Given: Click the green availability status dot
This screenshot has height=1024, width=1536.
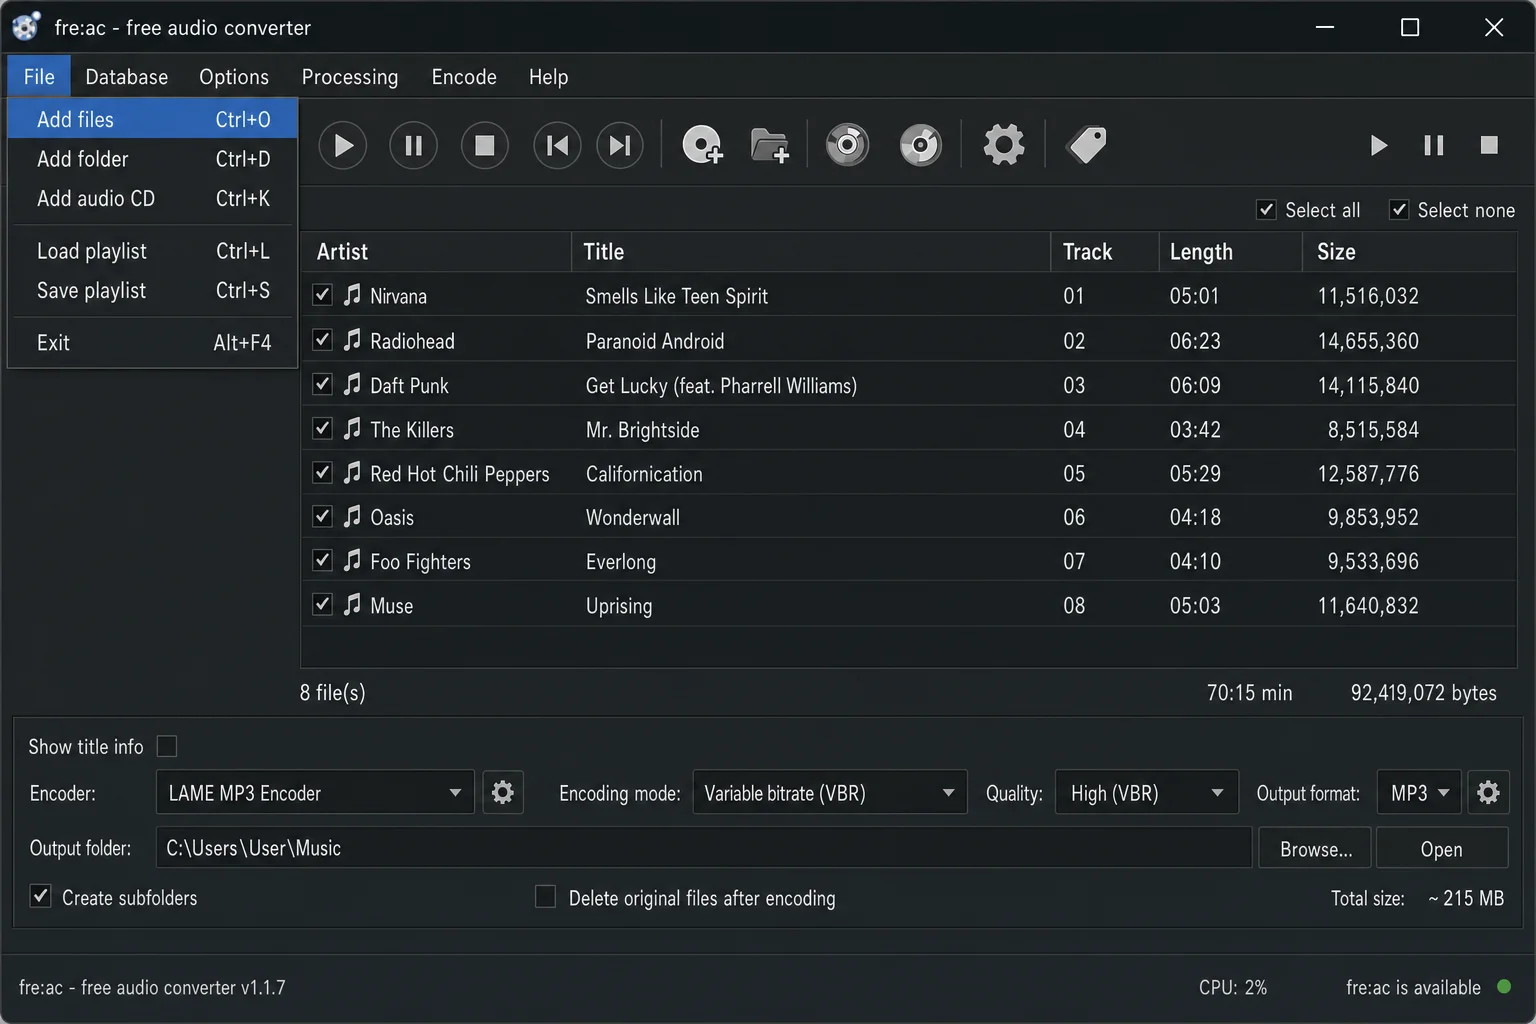Looking at the screenshot, I should click(x=1503, y=987).
